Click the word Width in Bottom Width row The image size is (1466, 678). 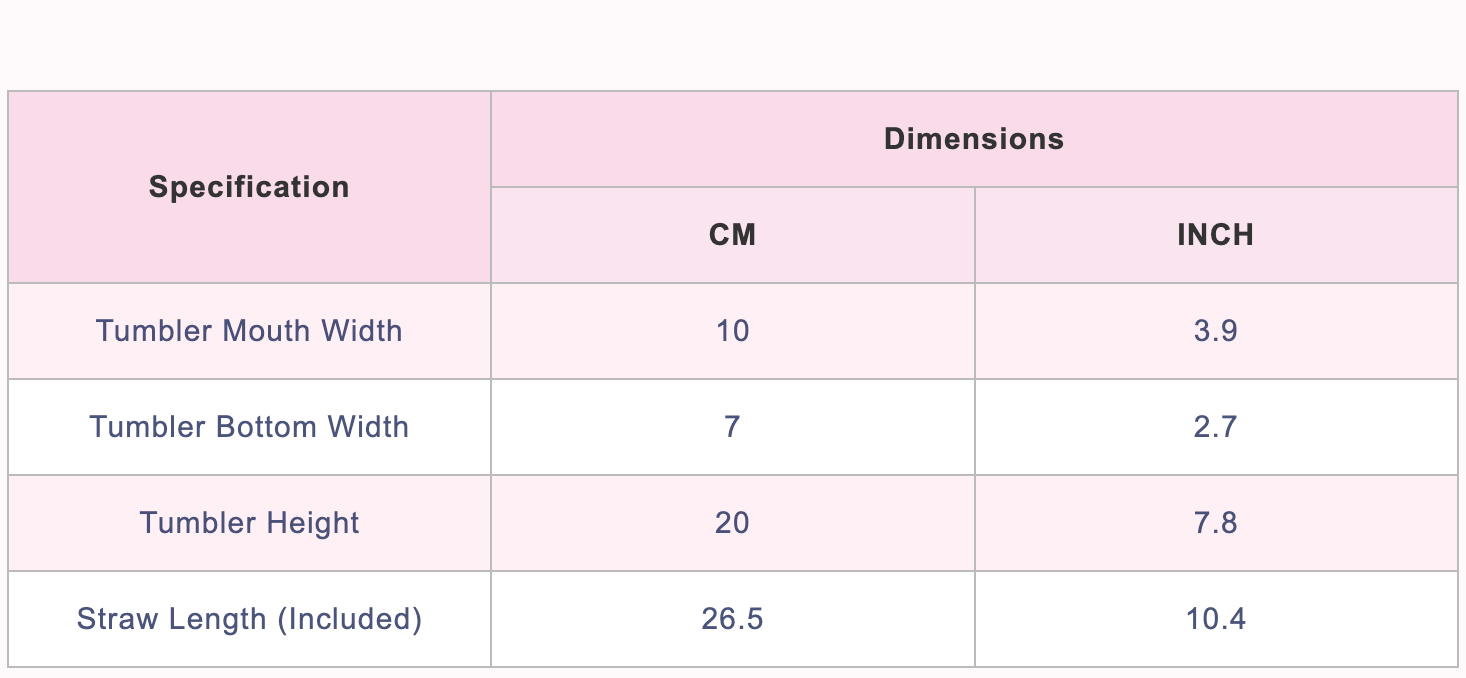coord(368,427)
